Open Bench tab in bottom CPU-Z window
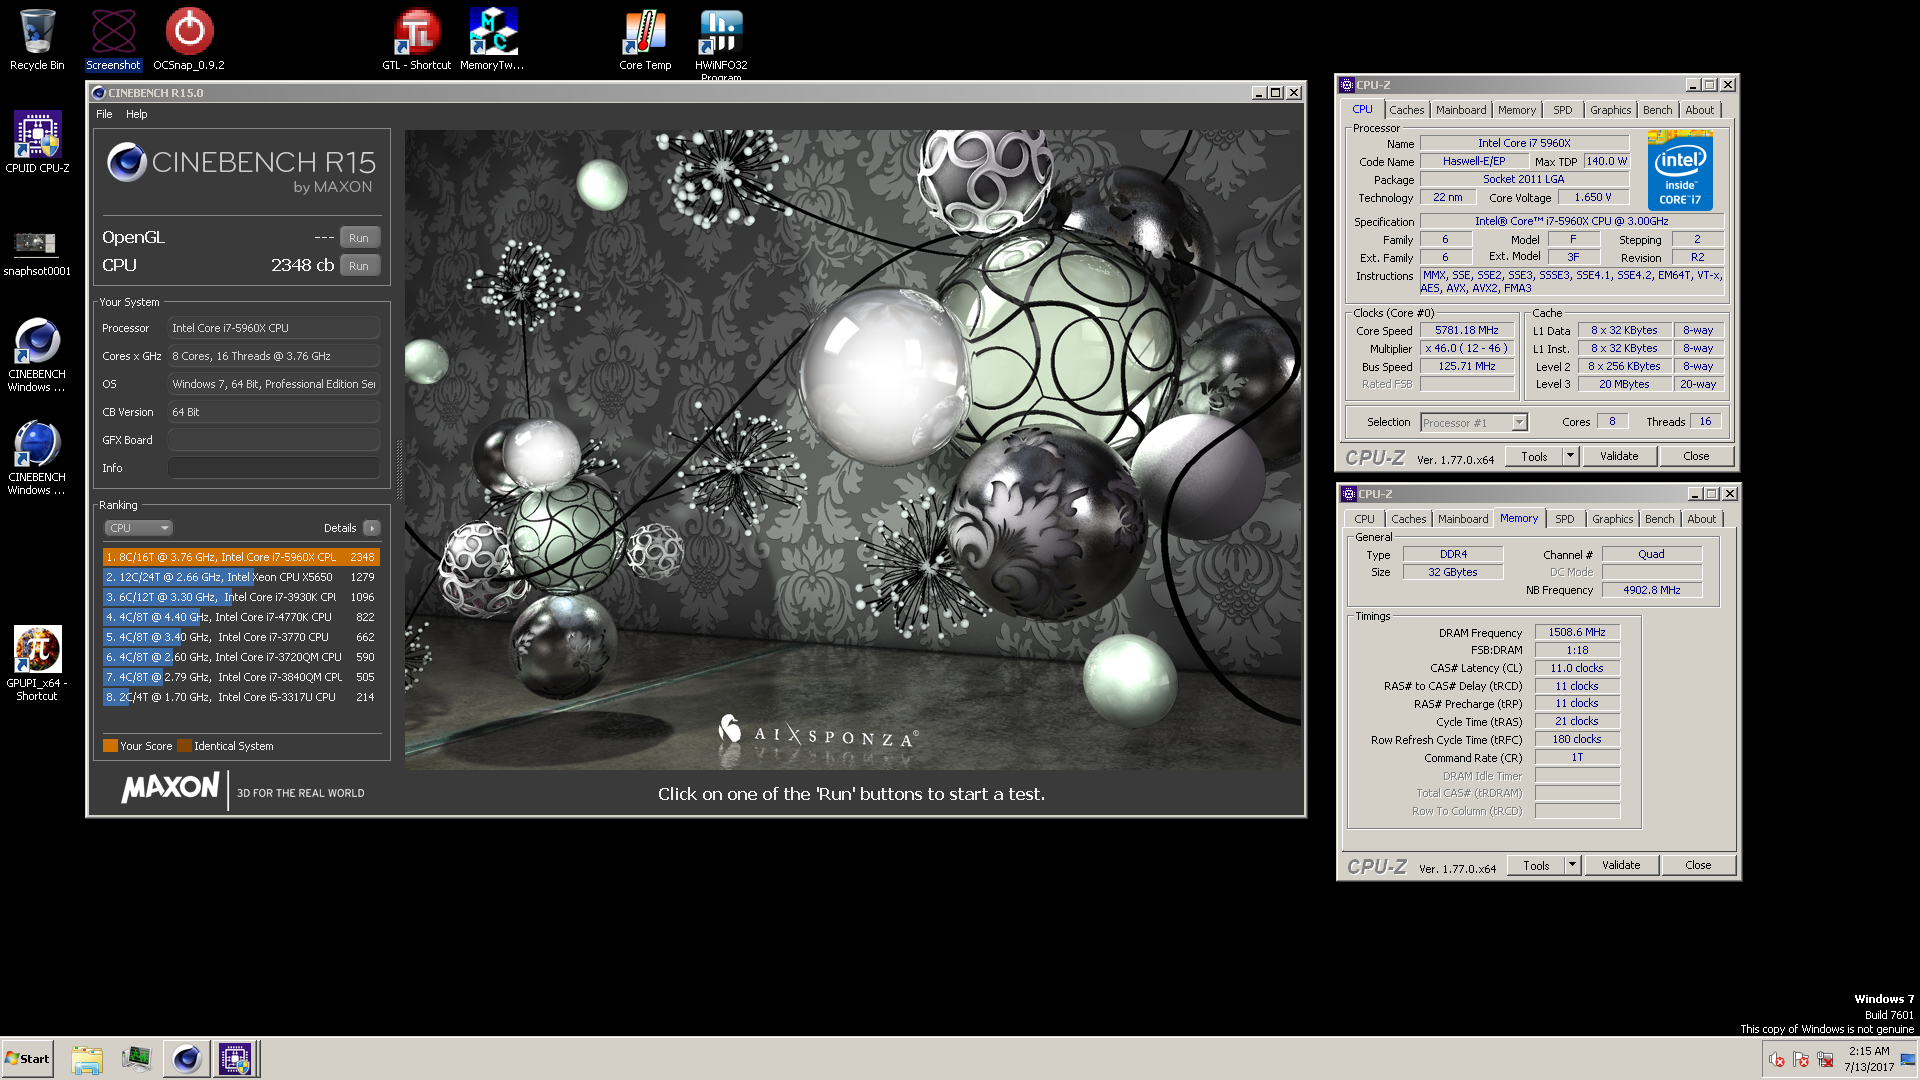This screenshot has height=1080, width=1920. click(1659, 519)
